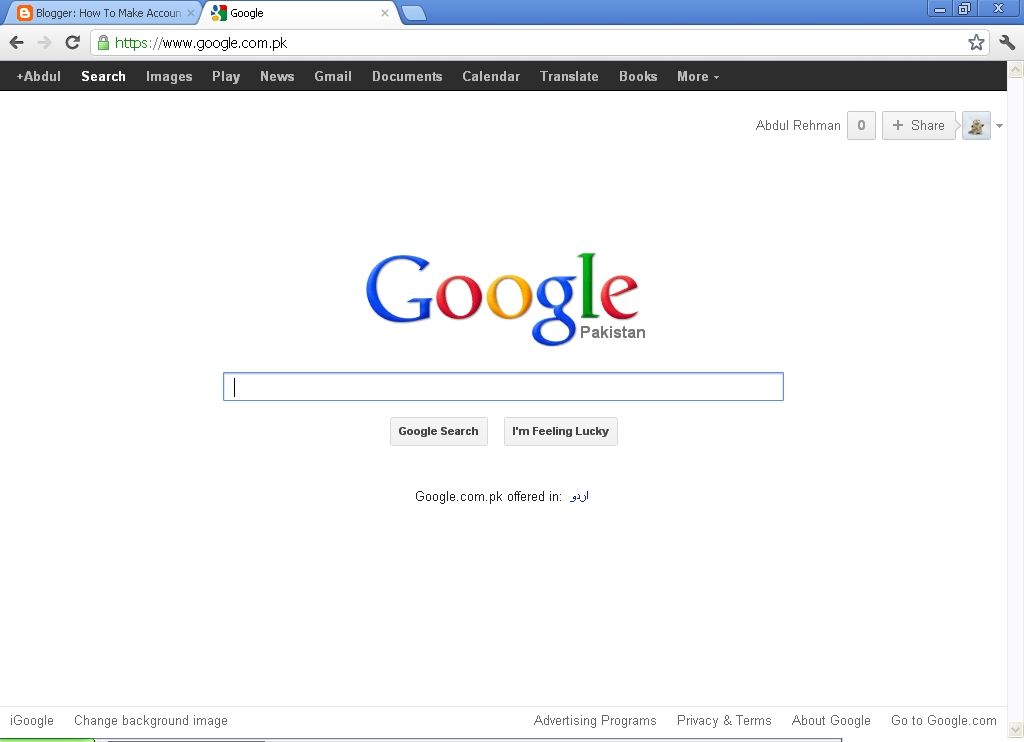This screenshot has height=742, width=1024.
Task: Switch to the Urdu language link
Action: click(579, 496)
